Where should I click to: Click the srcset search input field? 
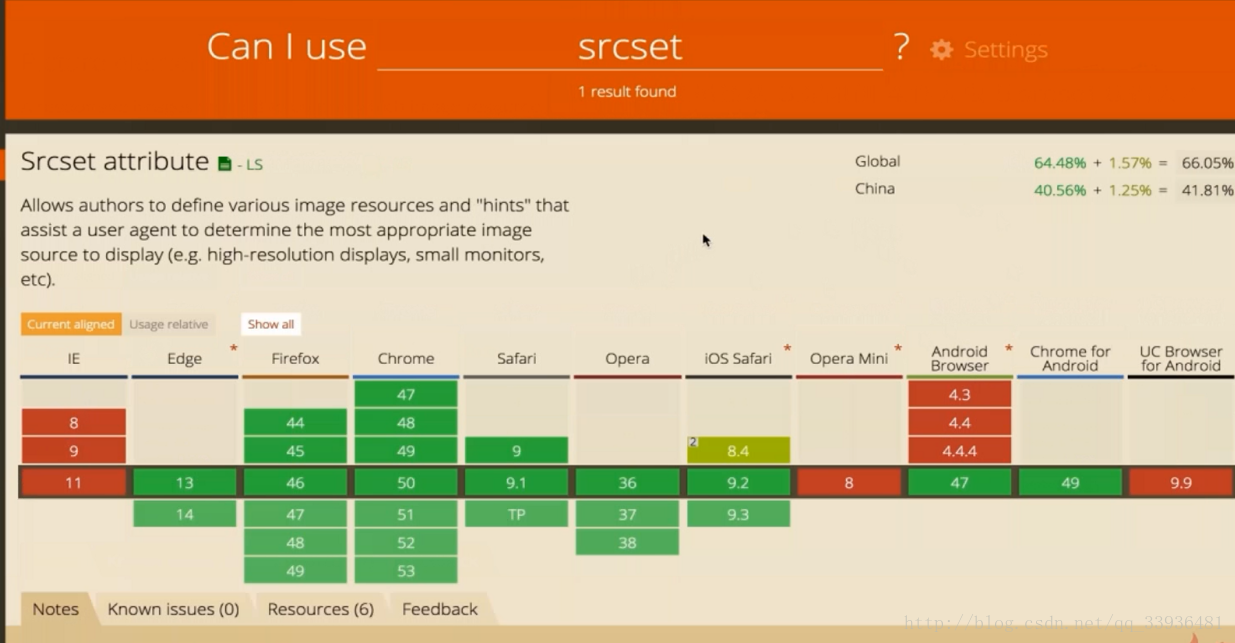point(630,47)
